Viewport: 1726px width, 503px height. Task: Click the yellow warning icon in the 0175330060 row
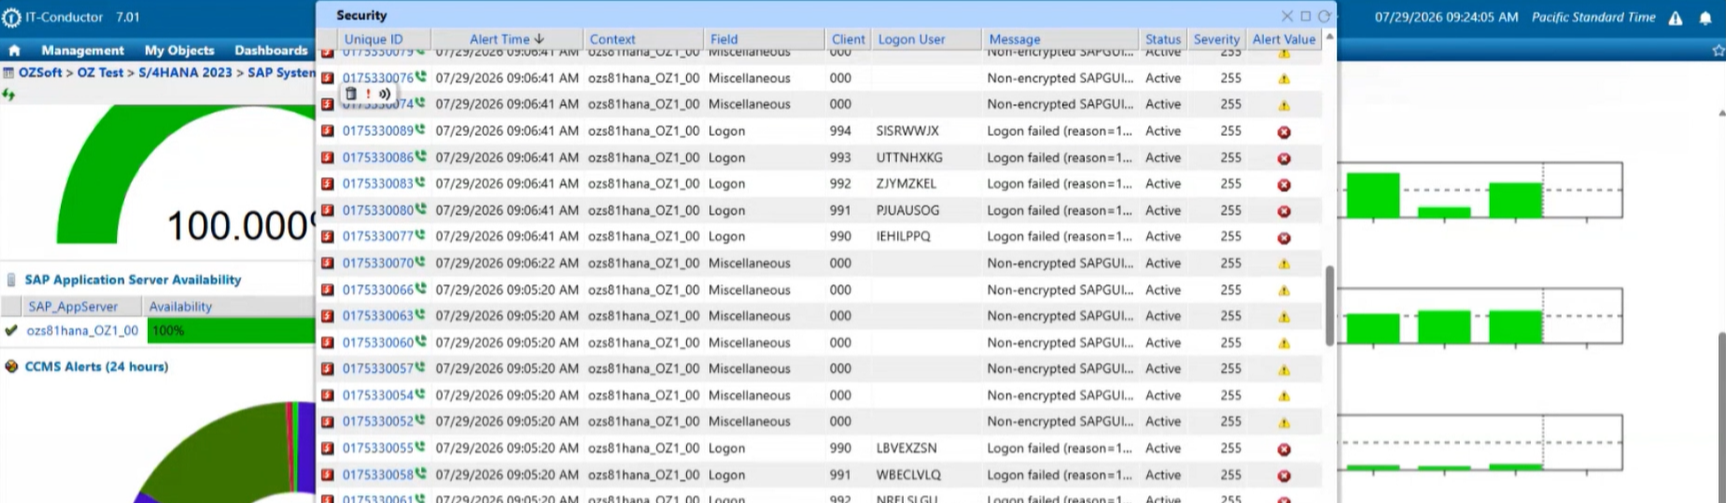[1284, 343]
